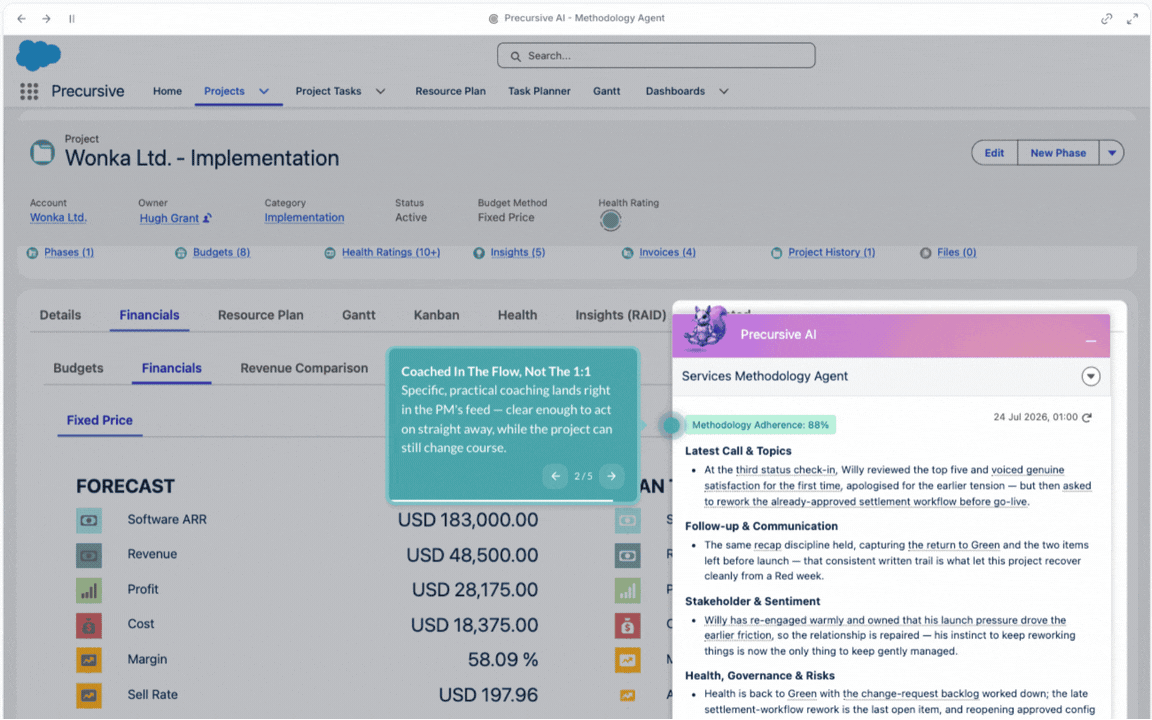Image resolution: width=1152 pixels, height=720 pixels.
Task: Click the New Phase button
Action: (1058, 153)
